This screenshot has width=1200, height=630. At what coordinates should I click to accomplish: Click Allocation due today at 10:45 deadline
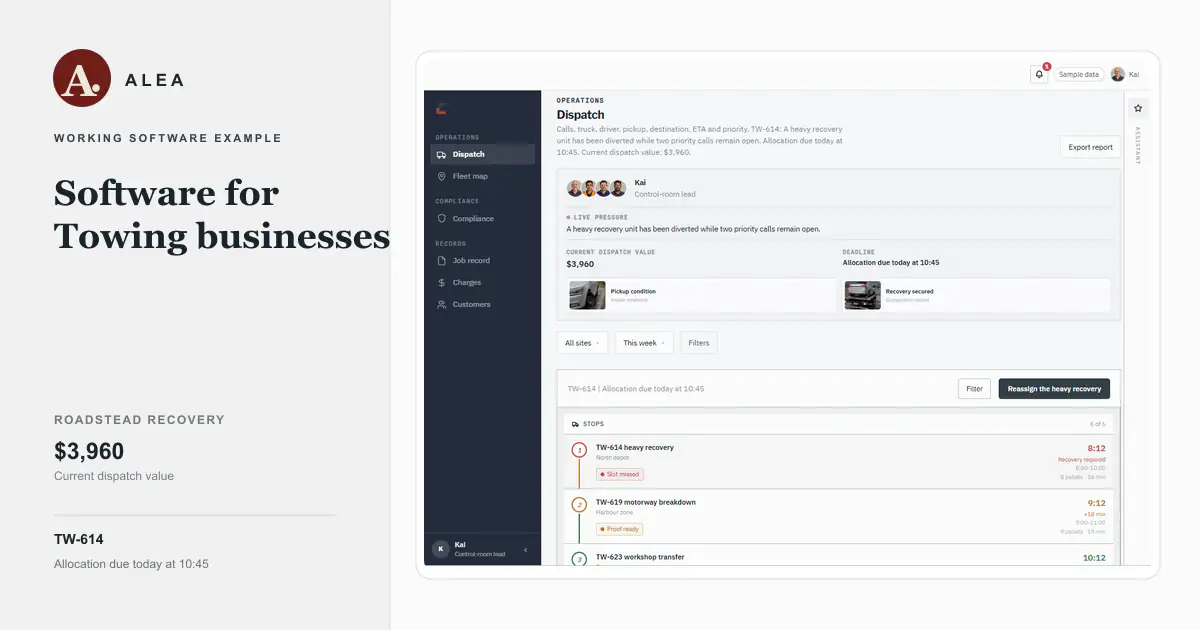click(x=891, y=263)
